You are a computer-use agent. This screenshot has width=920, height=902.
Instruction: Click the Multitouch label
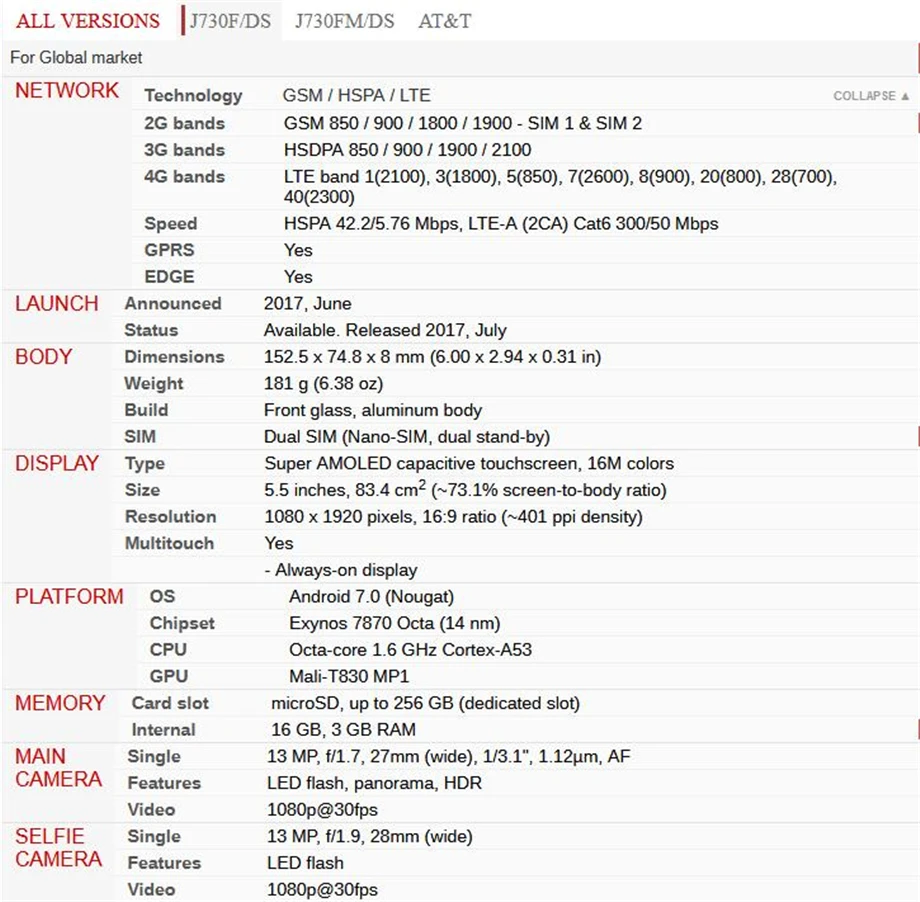[x=169, y=543]
